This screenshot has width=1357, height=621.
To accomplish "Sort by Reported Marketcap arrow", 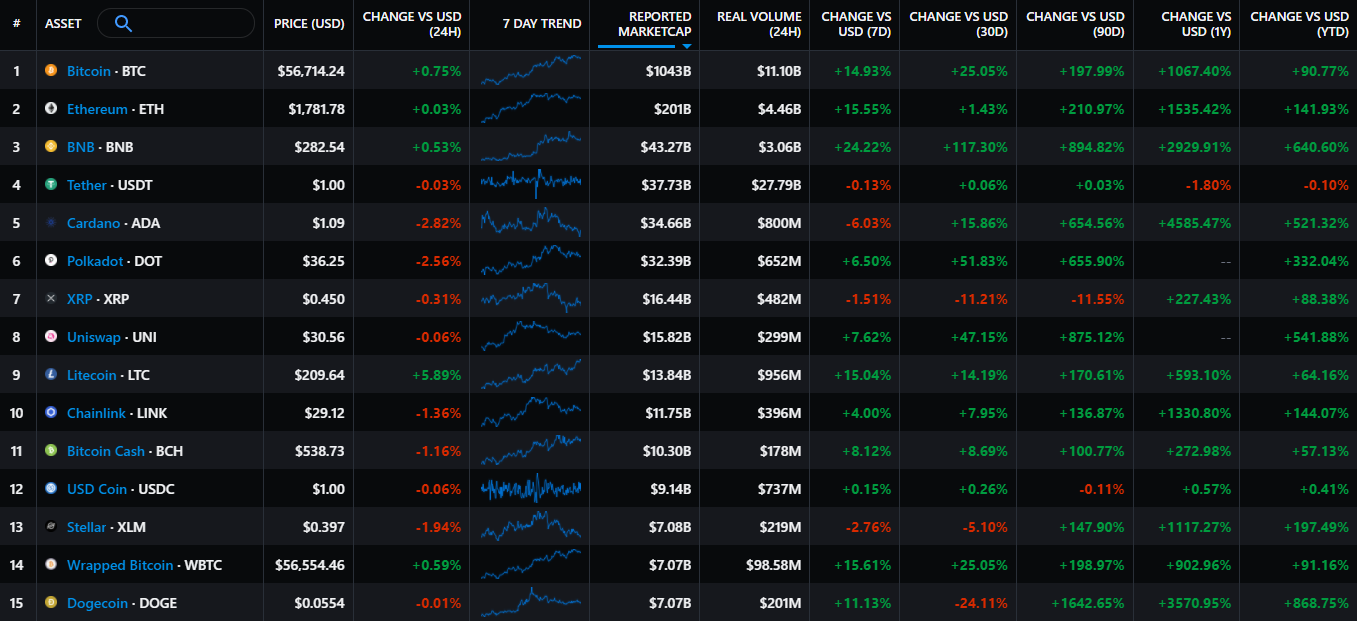I will coord(686,46).
